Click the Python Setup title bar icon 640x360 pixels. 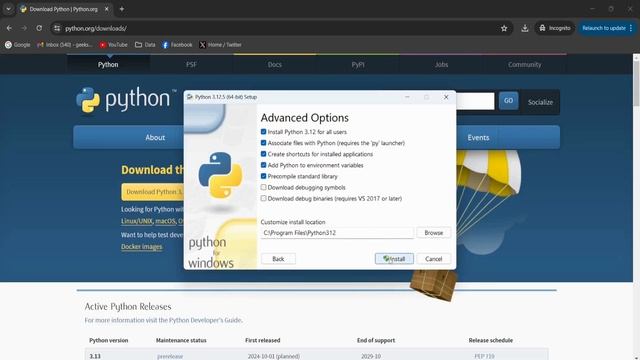pyautogui.click(x=190, y=97)
